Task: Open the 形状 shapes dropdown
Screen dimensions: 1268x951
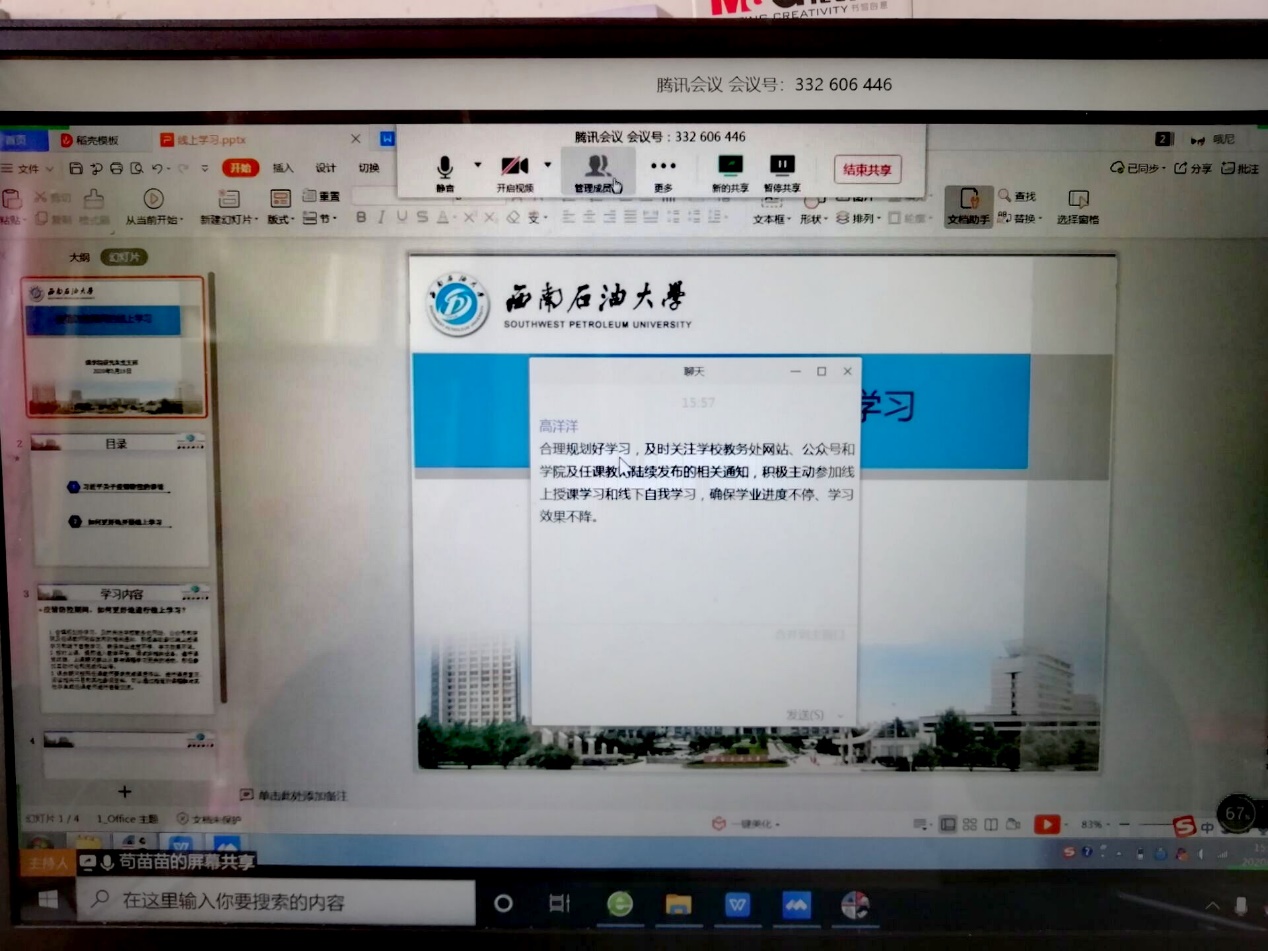Action: (813, 218)
